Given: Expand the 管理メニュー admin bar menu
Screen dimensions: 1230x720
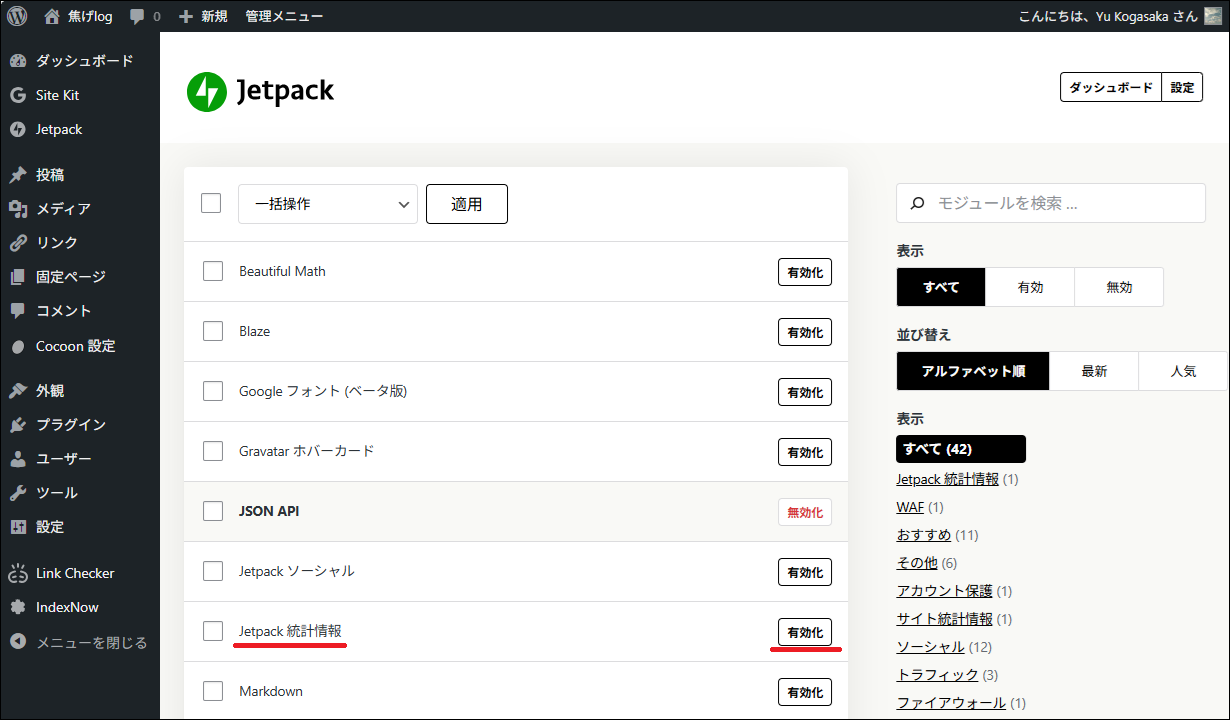Looking at the screenshot, I should point(284,16).
